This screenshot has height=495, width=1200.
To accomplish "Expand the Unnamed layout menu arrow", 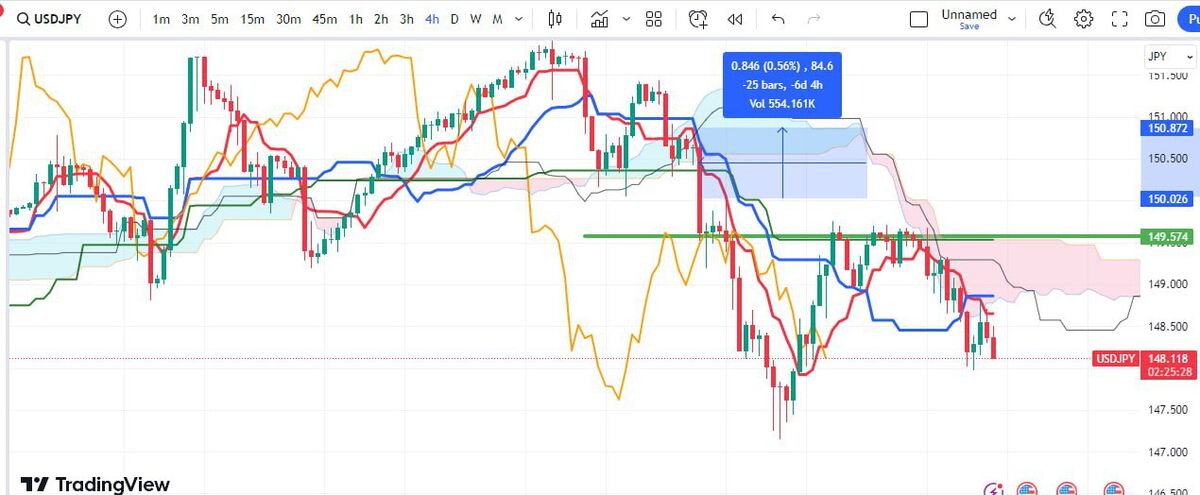I will 1012,19.
